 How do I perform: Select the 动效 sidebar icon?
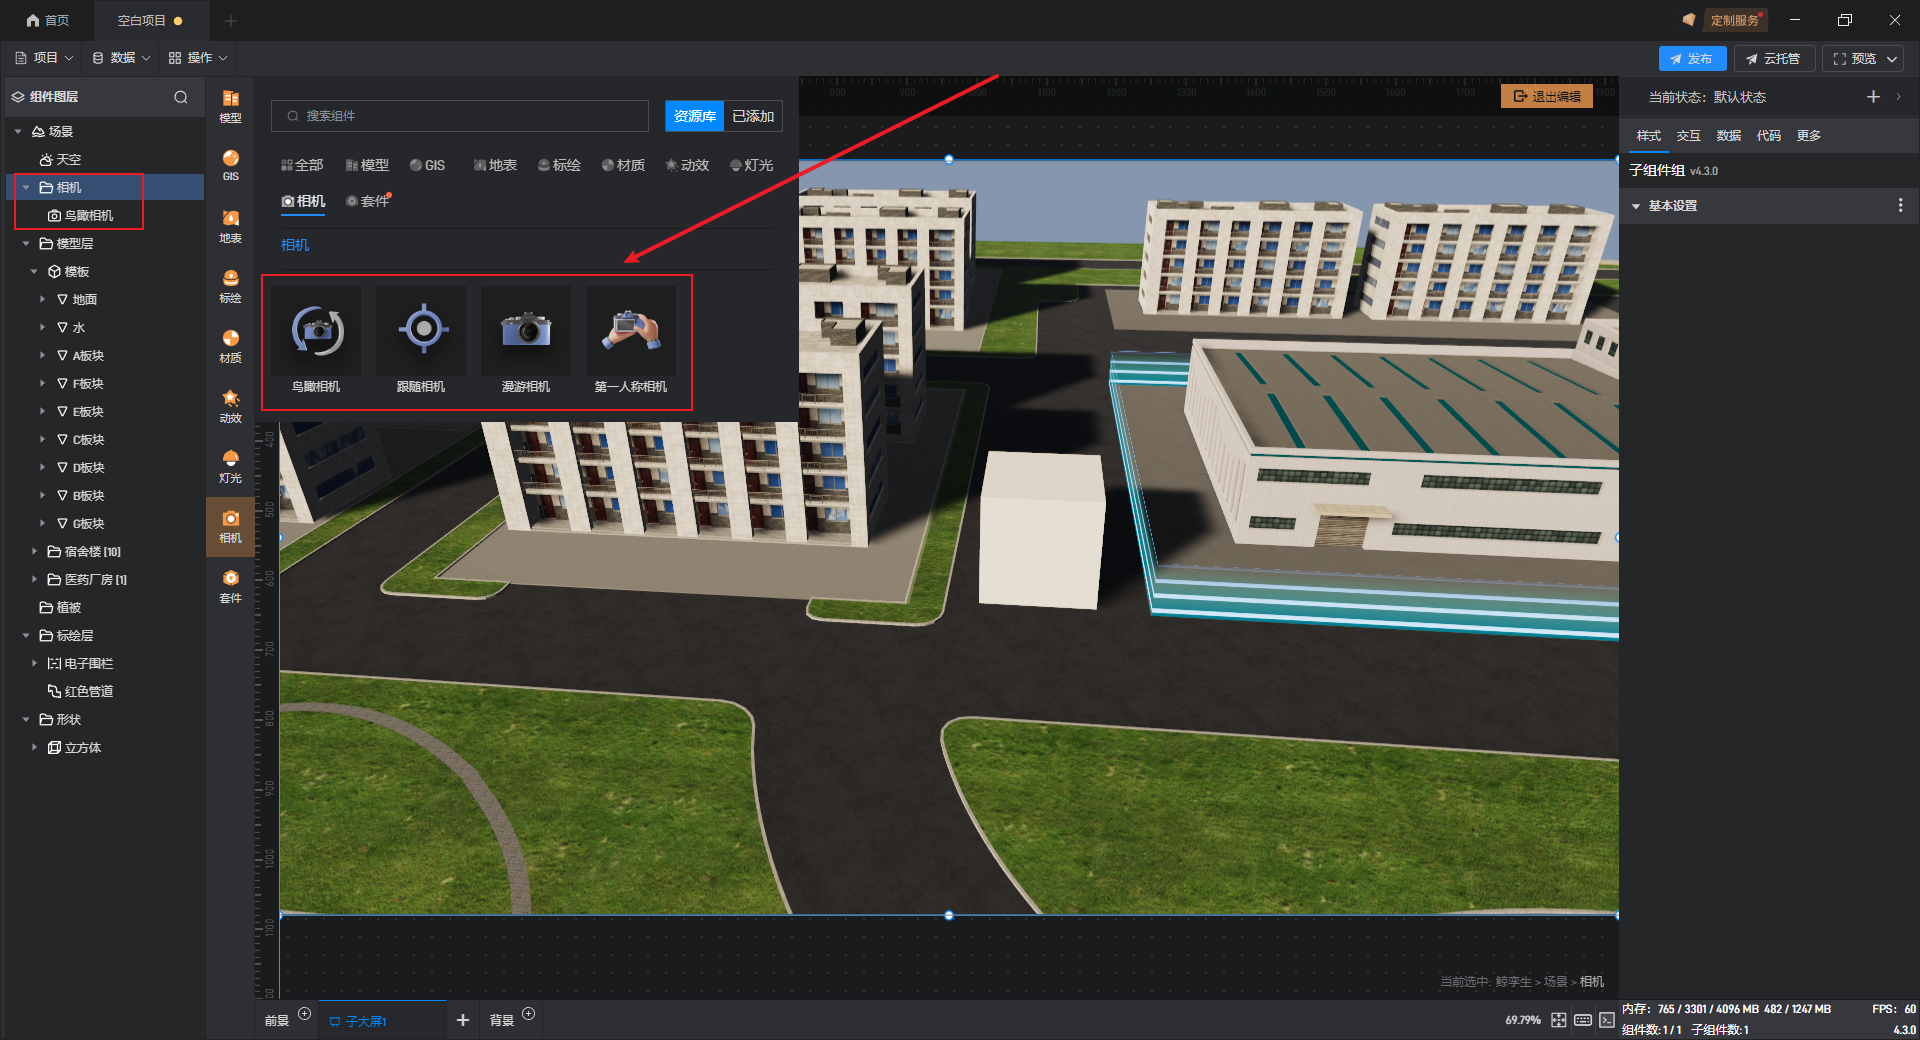pyautogui.click(x=230, y=406)
